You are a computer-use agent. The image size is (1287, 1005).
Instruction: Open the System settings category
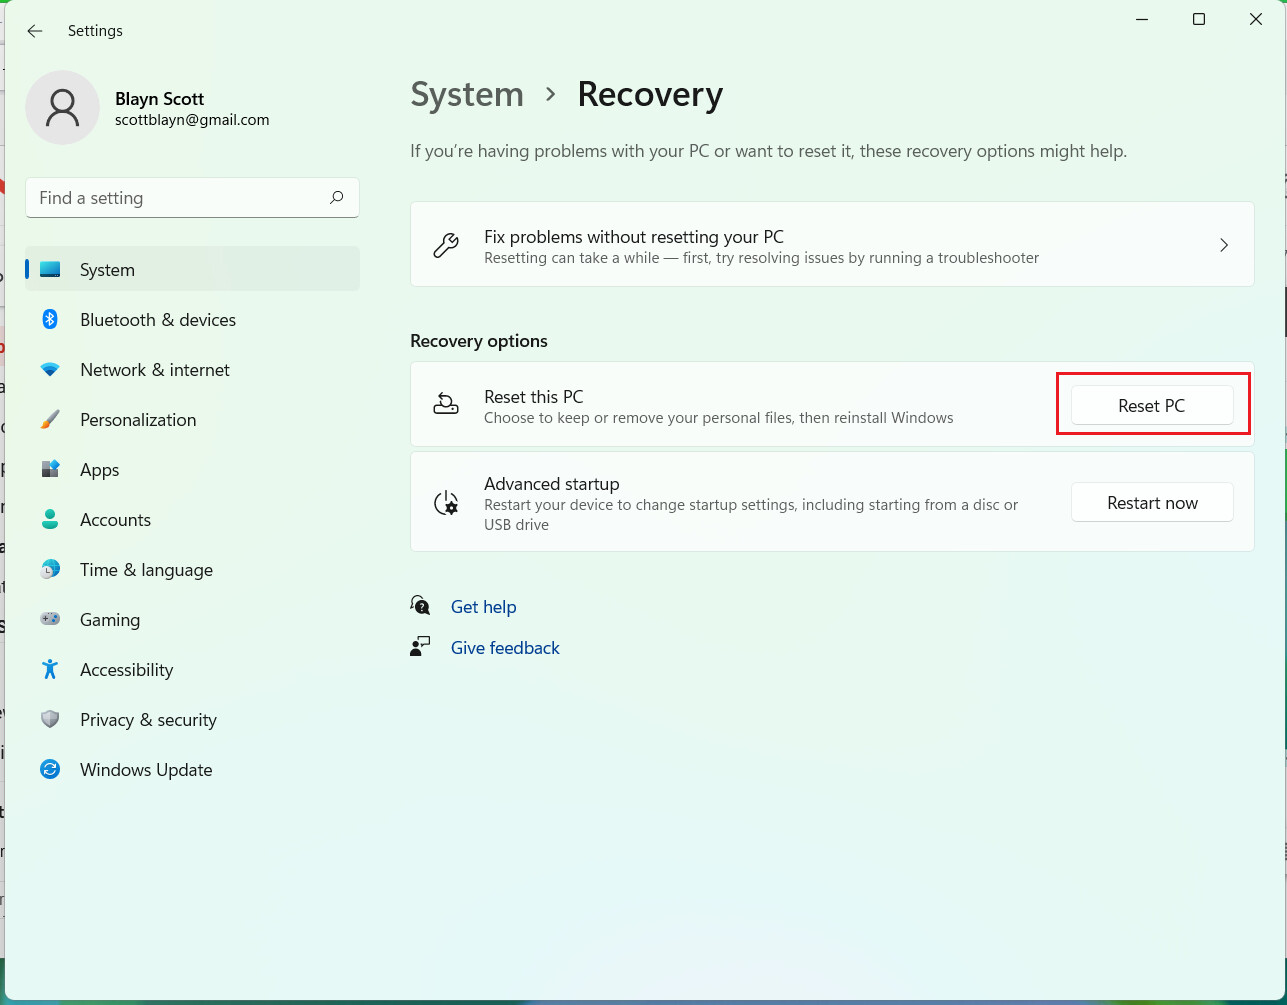point(192,269)
